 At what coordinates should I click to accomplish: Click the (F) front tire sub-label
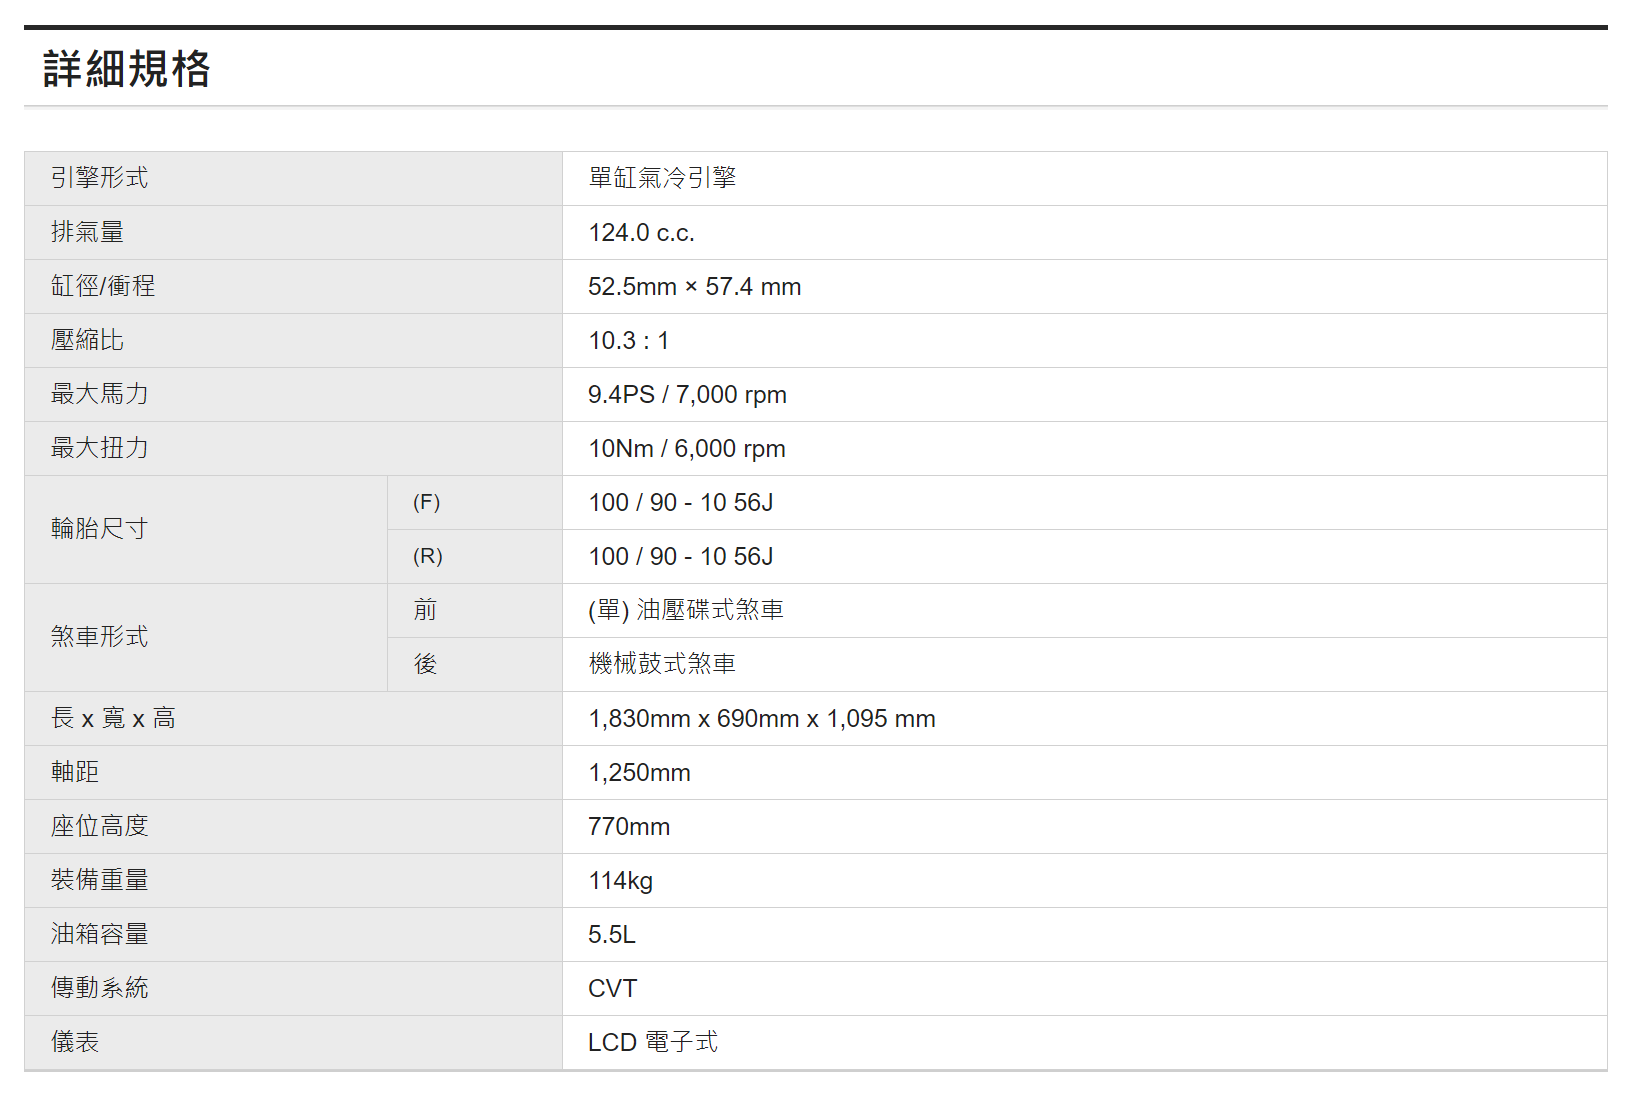(427, 502)
